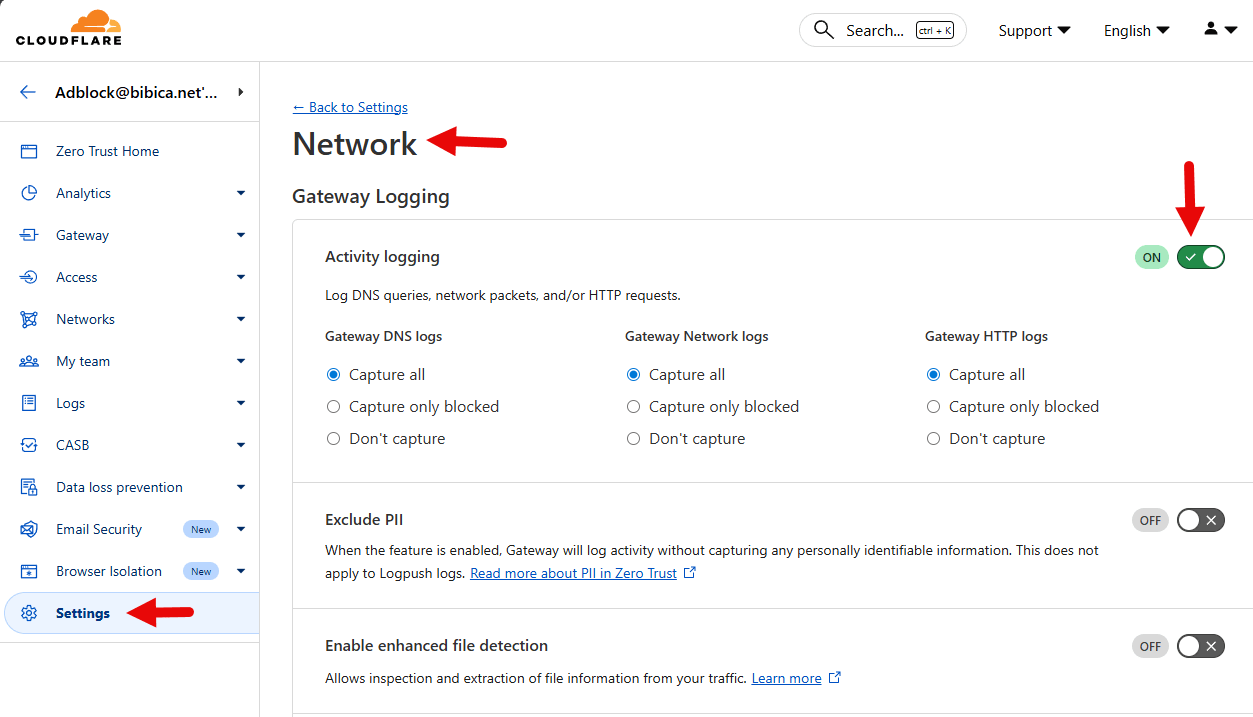The width and height of the screenshot is (1253, 717).
Task: Click the back arrow icon beside account name
Action: tap(28, 92)
